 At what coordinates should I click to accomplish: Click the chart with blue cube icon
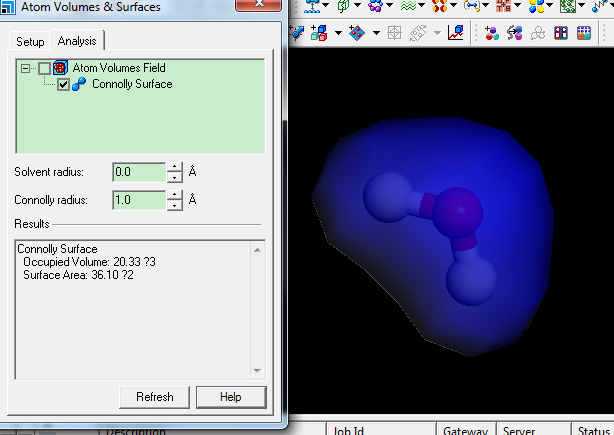456,33
